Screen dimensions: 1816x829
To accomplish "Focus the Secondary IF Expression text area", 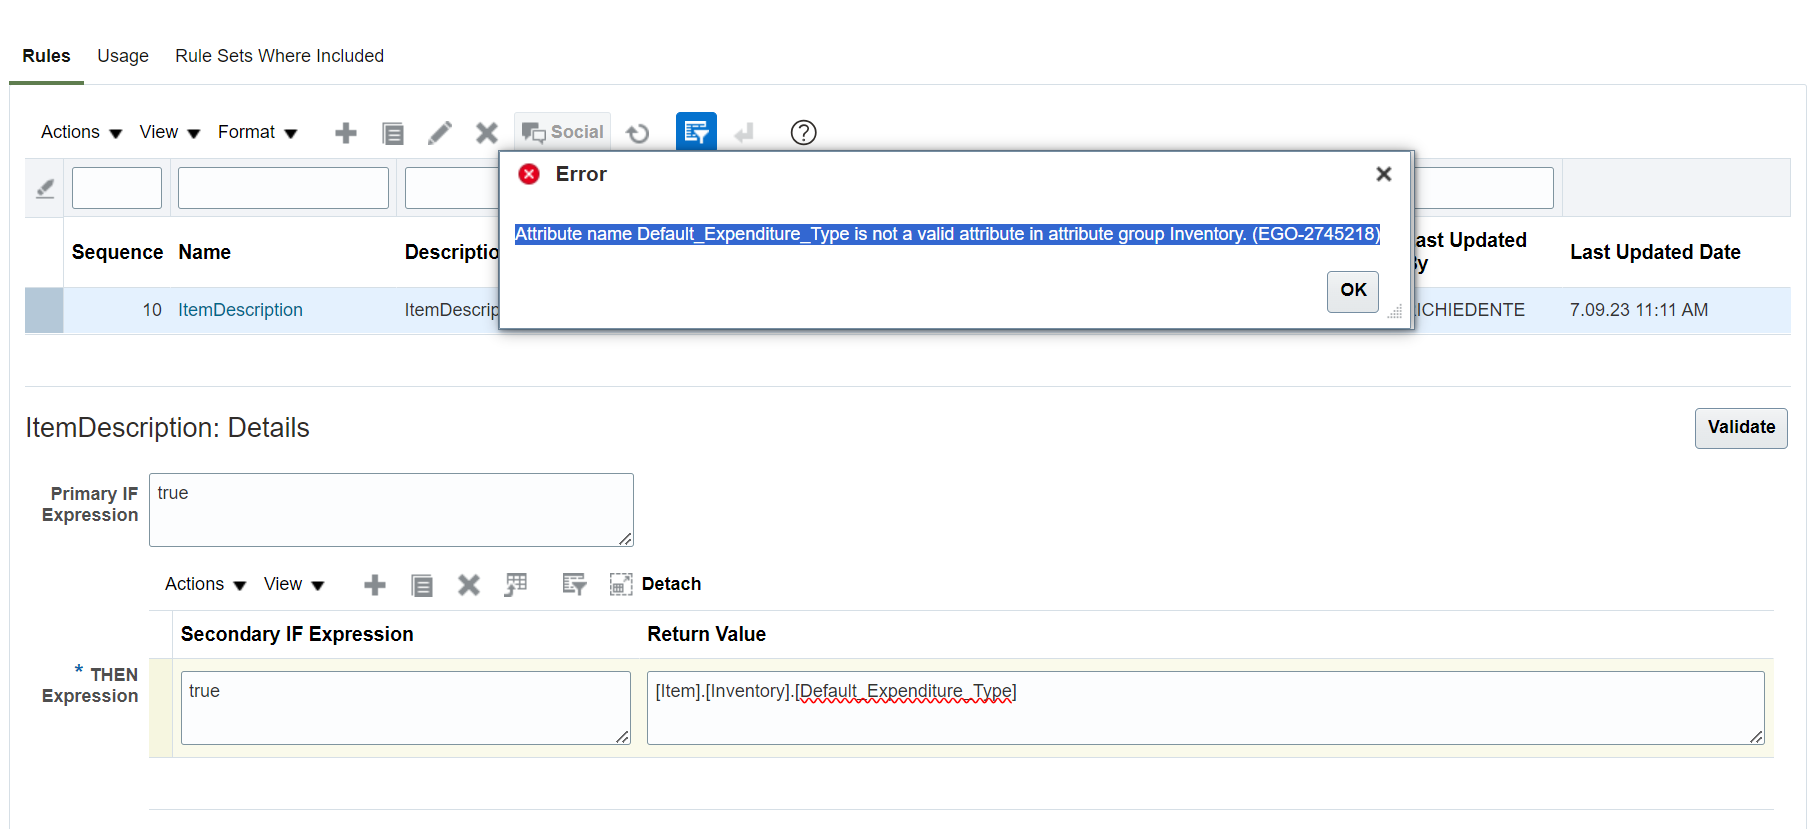I will [405, 708].
